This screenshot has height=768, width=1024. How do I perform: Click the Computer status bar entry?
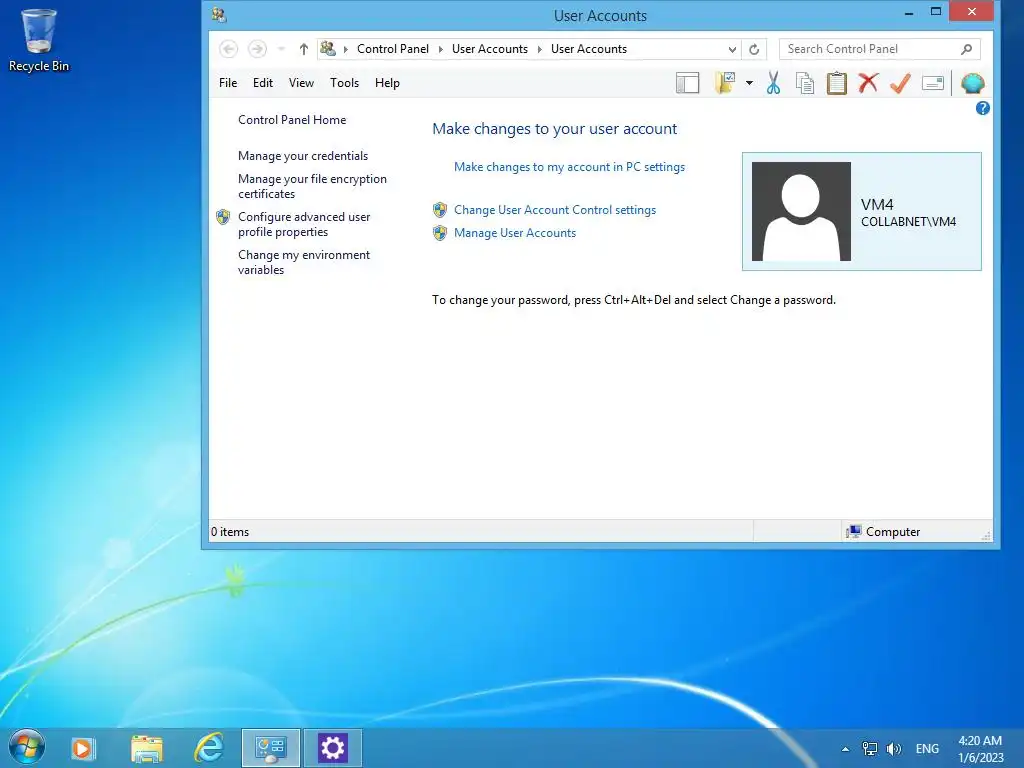883,532
